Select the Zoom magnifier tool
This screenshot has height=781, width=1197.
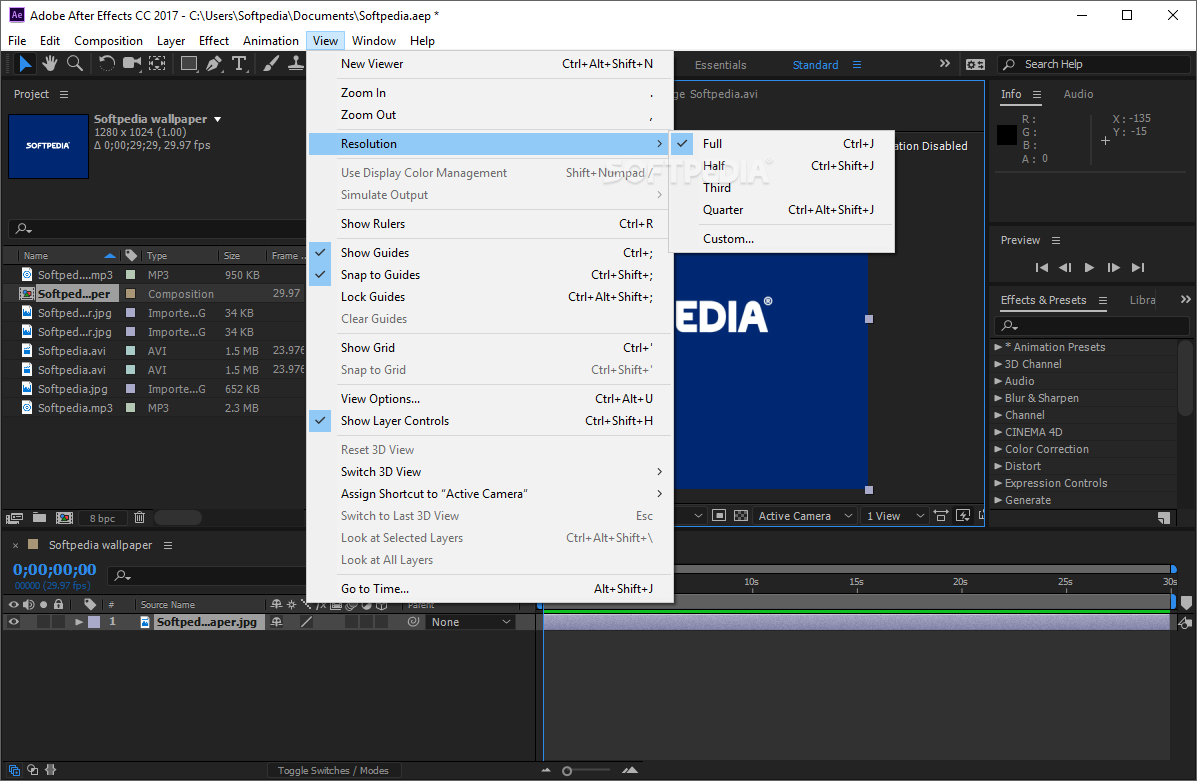(75, 63)
